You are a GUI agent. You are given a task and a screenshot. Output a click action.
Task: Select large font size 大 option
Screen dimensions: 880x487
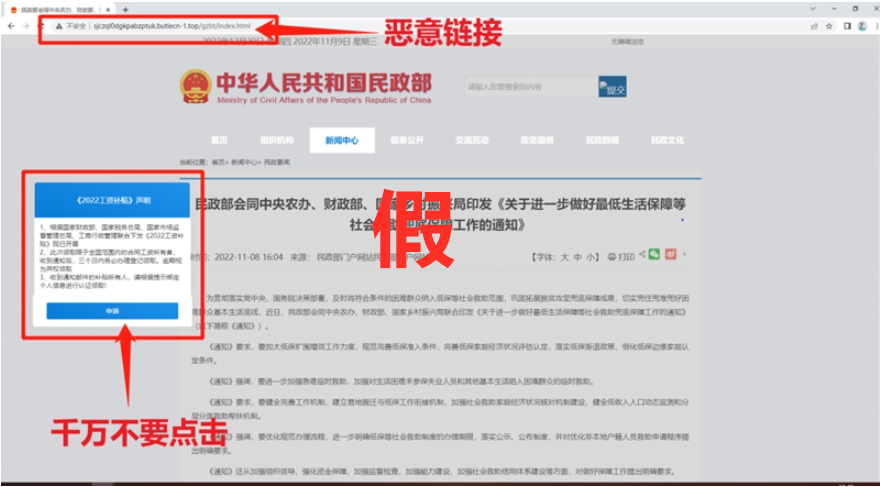pos(564,257)
